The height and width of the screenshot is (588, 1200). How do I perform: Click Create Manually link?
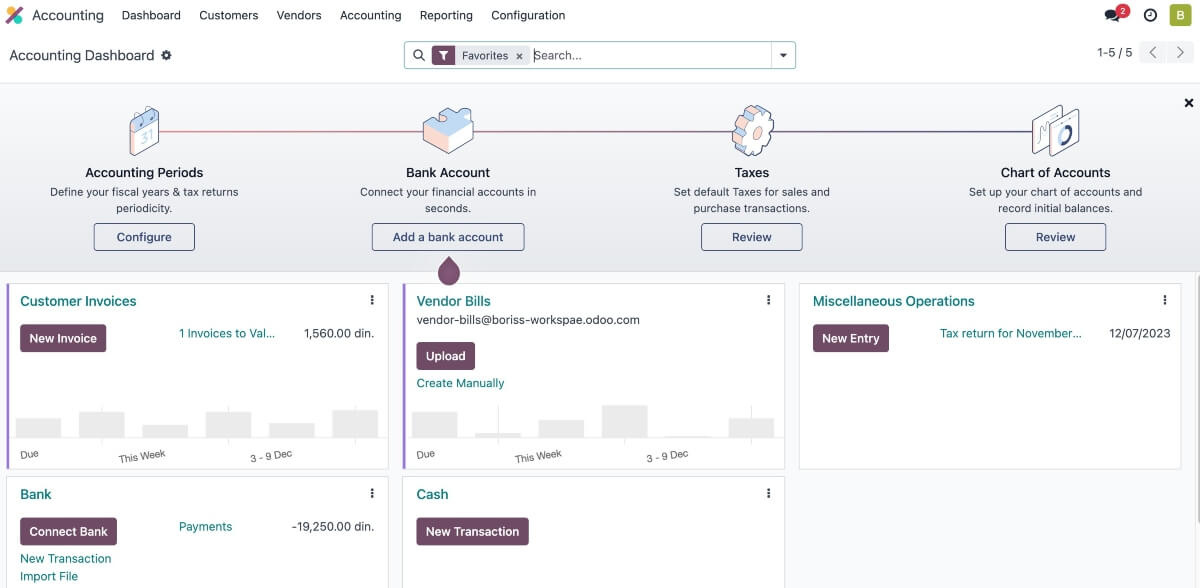tap(460, 383)
